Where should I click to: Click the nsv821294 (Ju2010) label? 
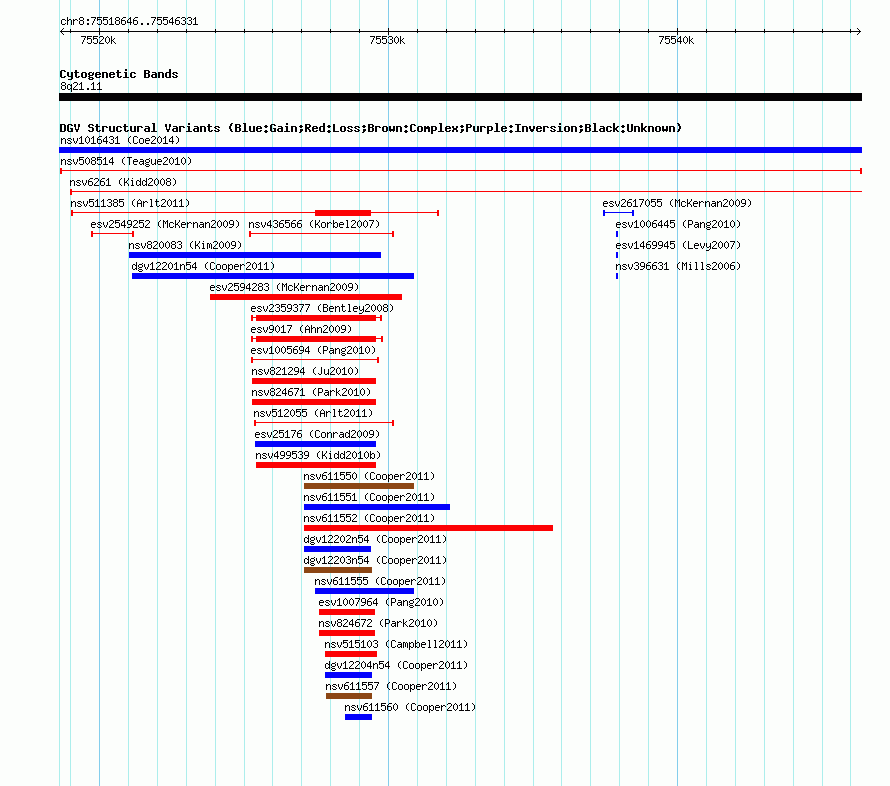[305, 371]
